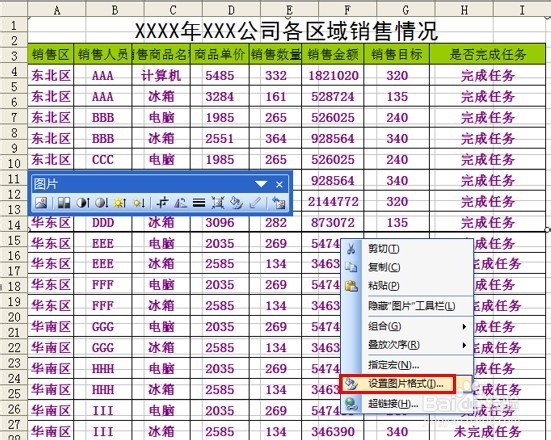Select column A header

[57, 10]
